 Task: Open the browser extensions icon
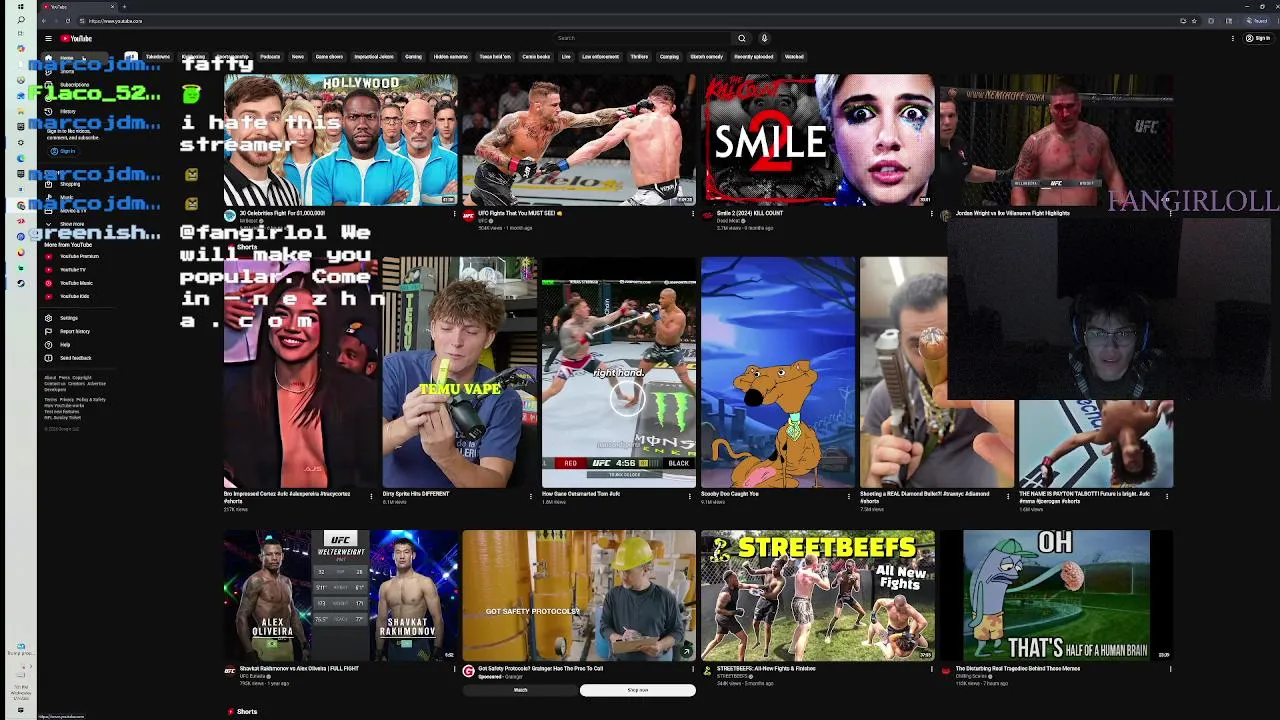1211,20
